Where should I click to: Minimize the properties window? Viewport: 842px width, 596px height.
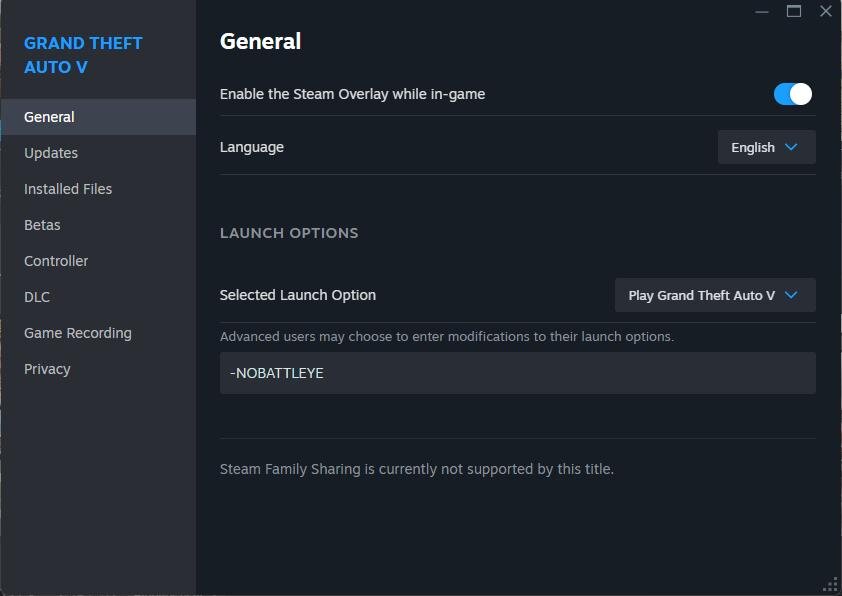click(x=762, y=11)
